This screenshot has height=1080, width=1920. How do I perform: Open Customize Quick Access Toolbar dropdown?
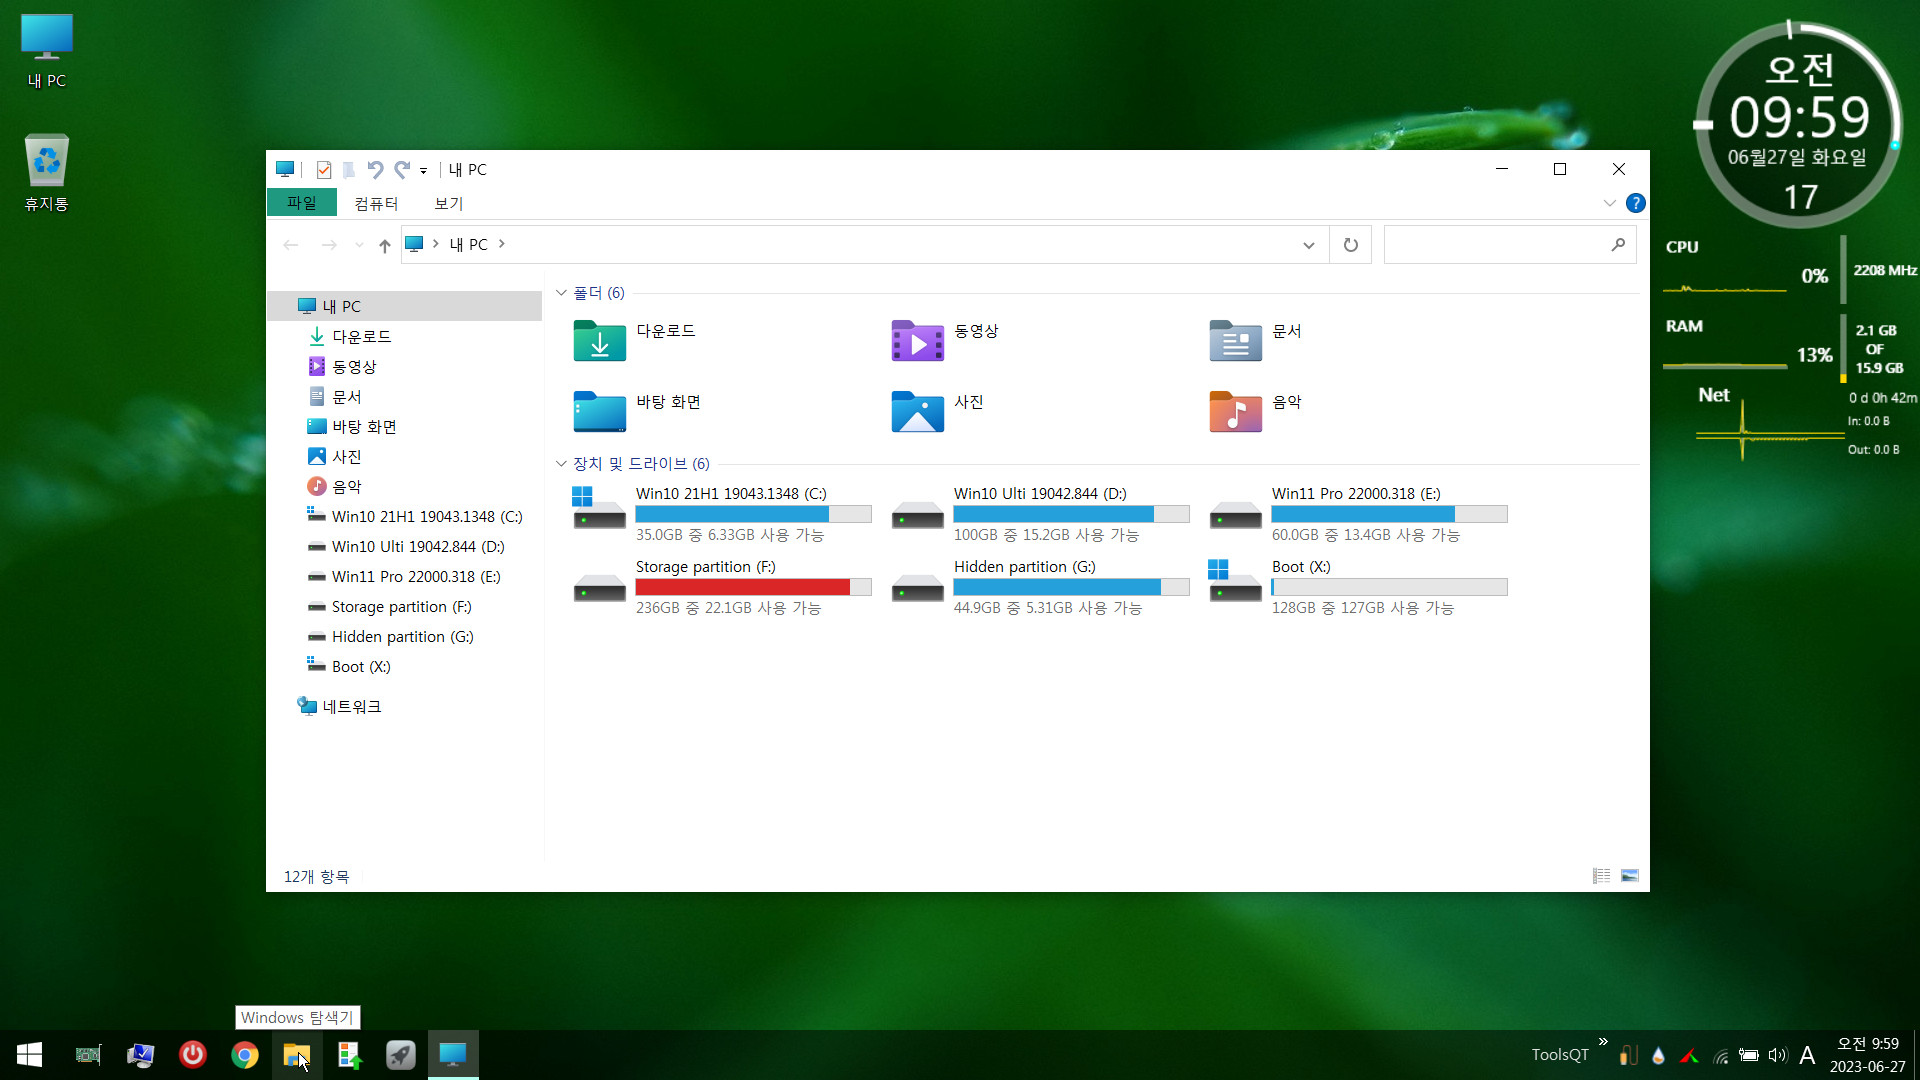coord(424,171)
